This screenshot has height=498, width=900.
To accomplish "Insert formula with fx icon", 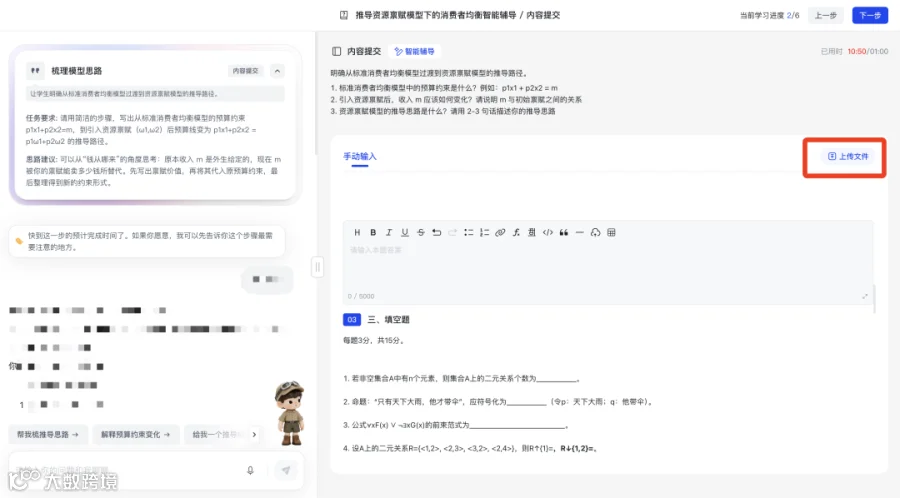I will tap(516, 232).
